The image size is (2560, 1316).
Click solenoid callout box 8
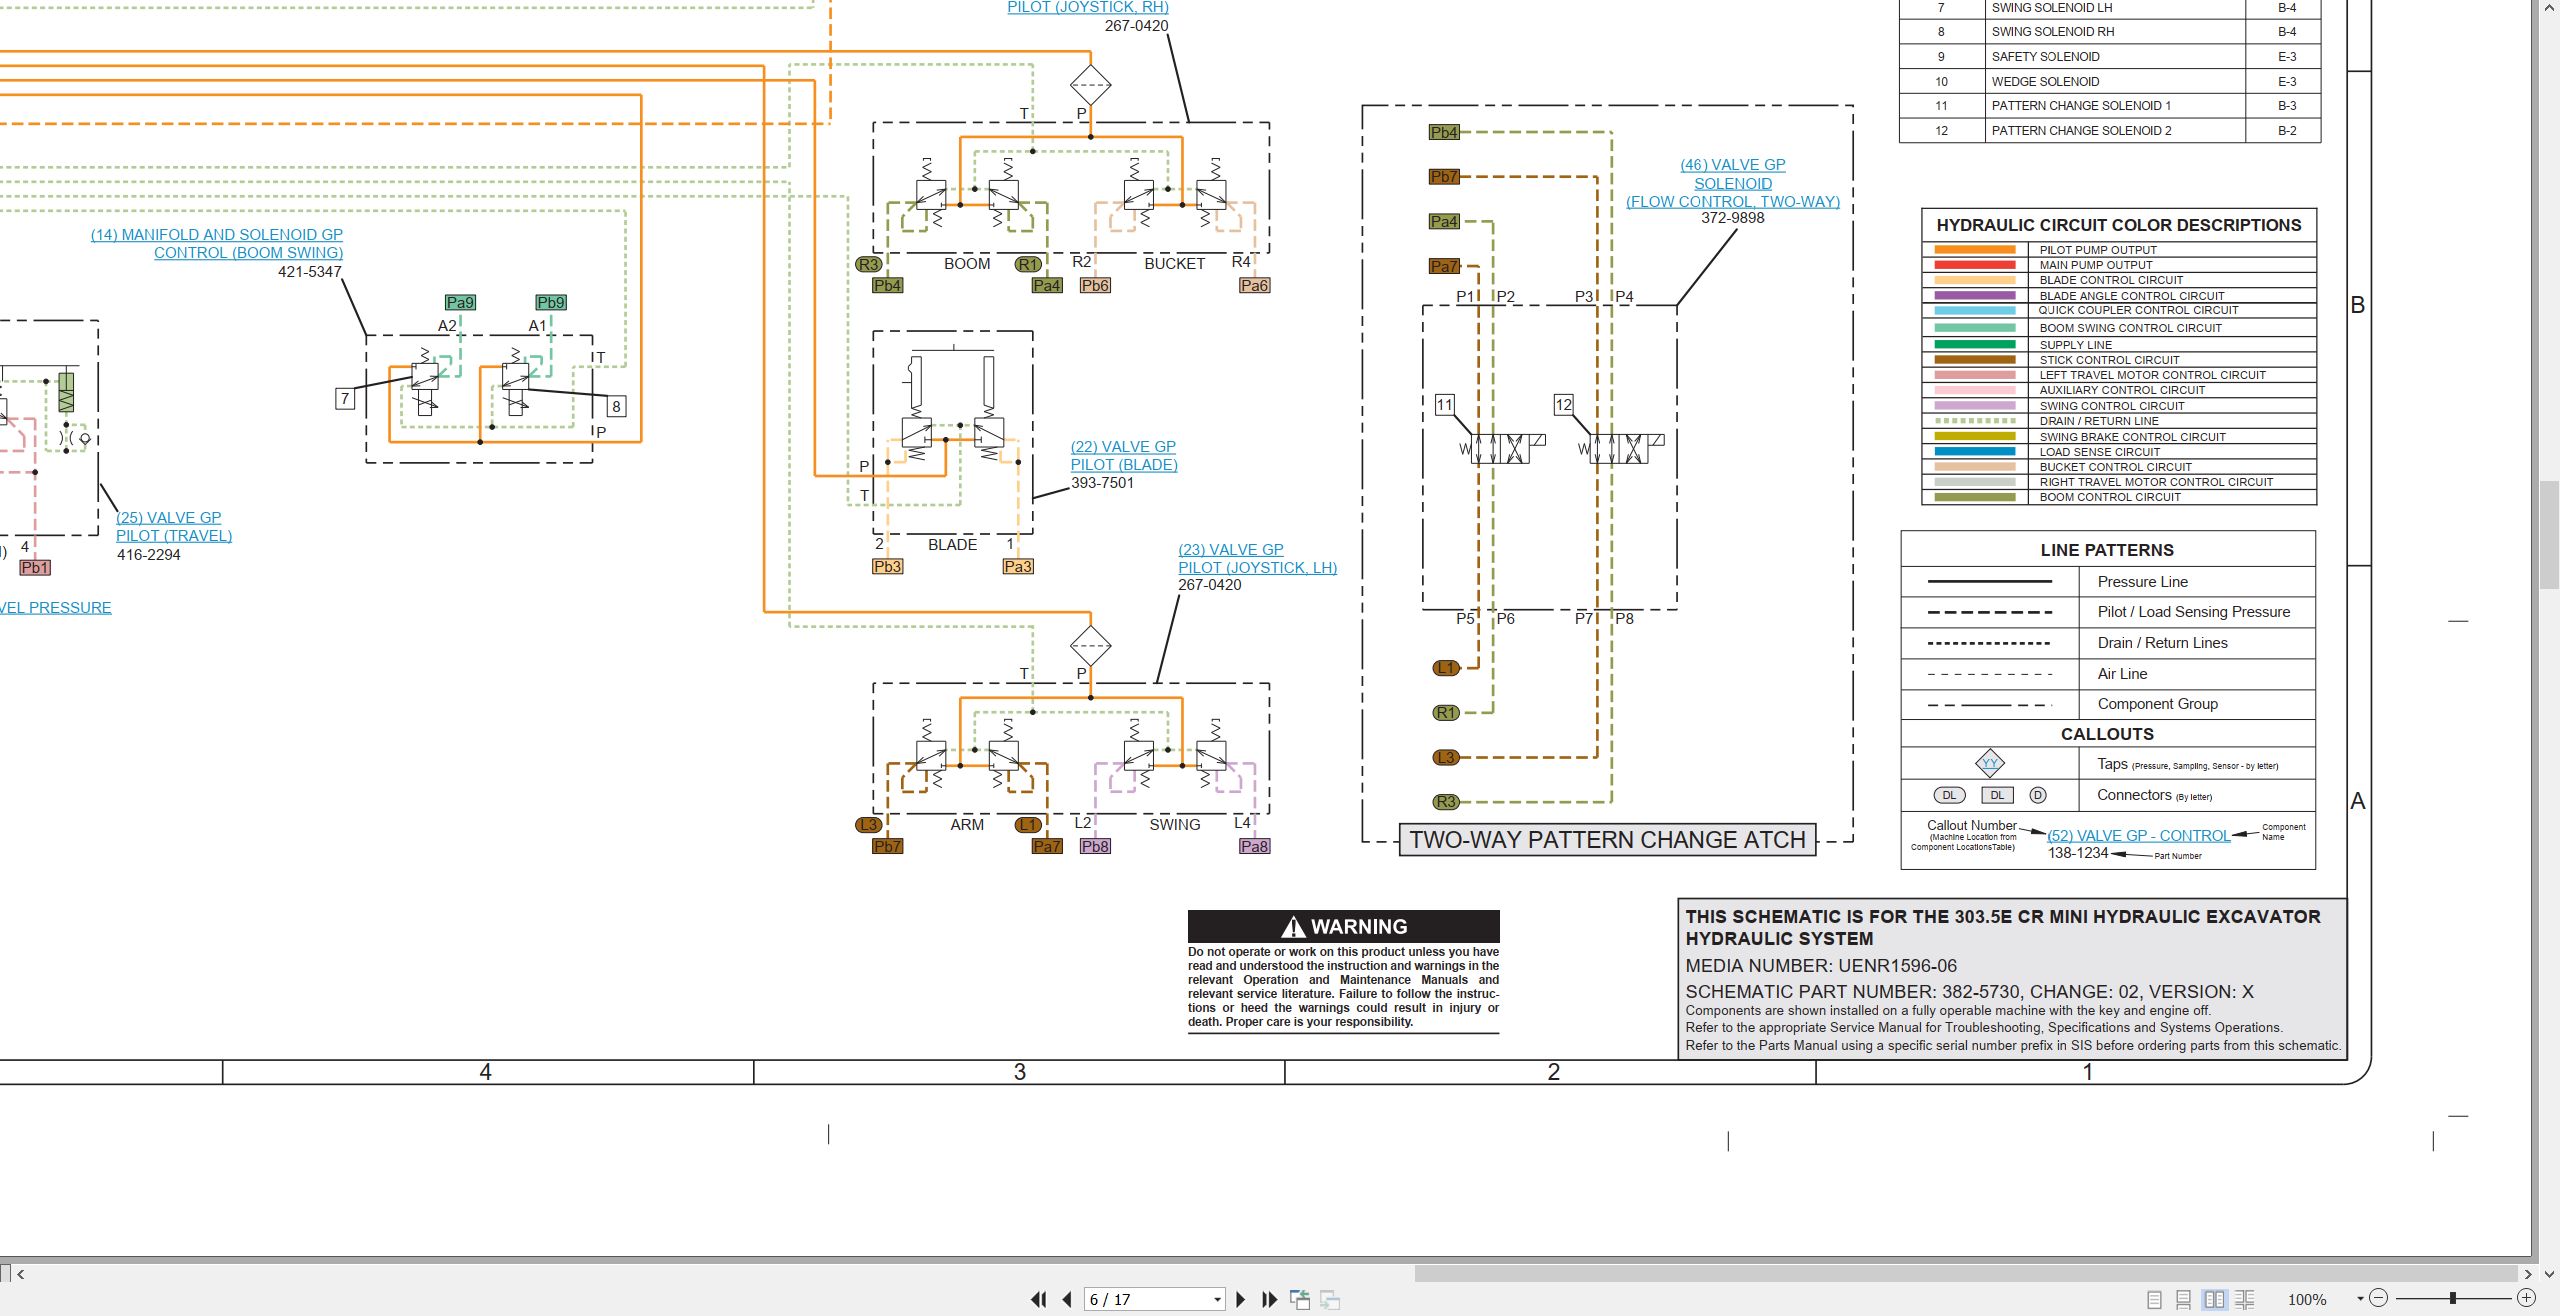[x=616, y=406]
